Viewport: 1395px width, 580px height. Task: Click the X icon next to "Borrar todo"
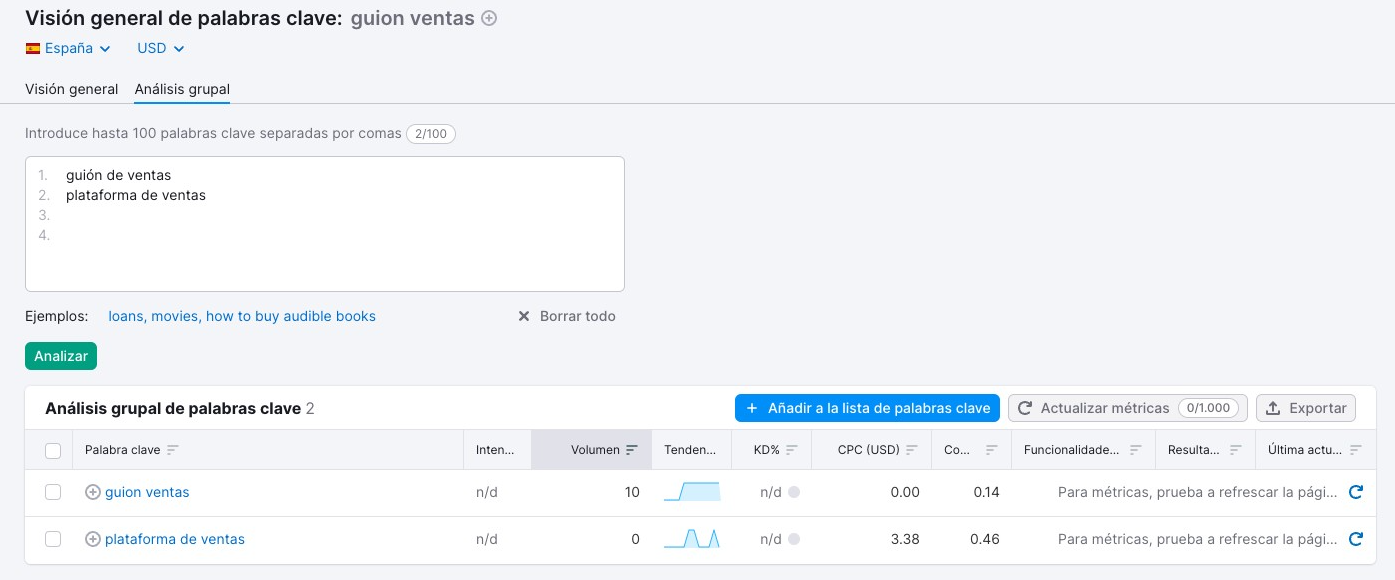pyautogui.click(x=523, y=316)
